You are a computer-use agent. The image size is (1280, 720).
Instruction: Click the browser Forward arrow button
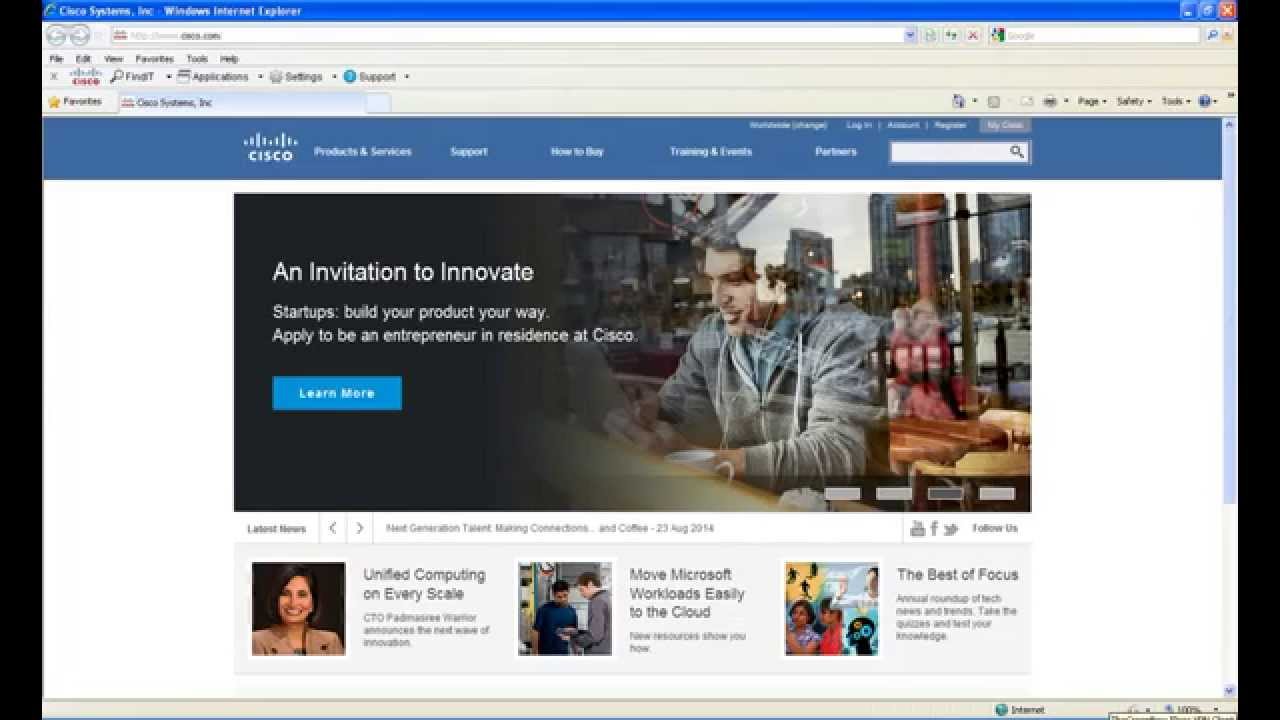pos(80,35)
